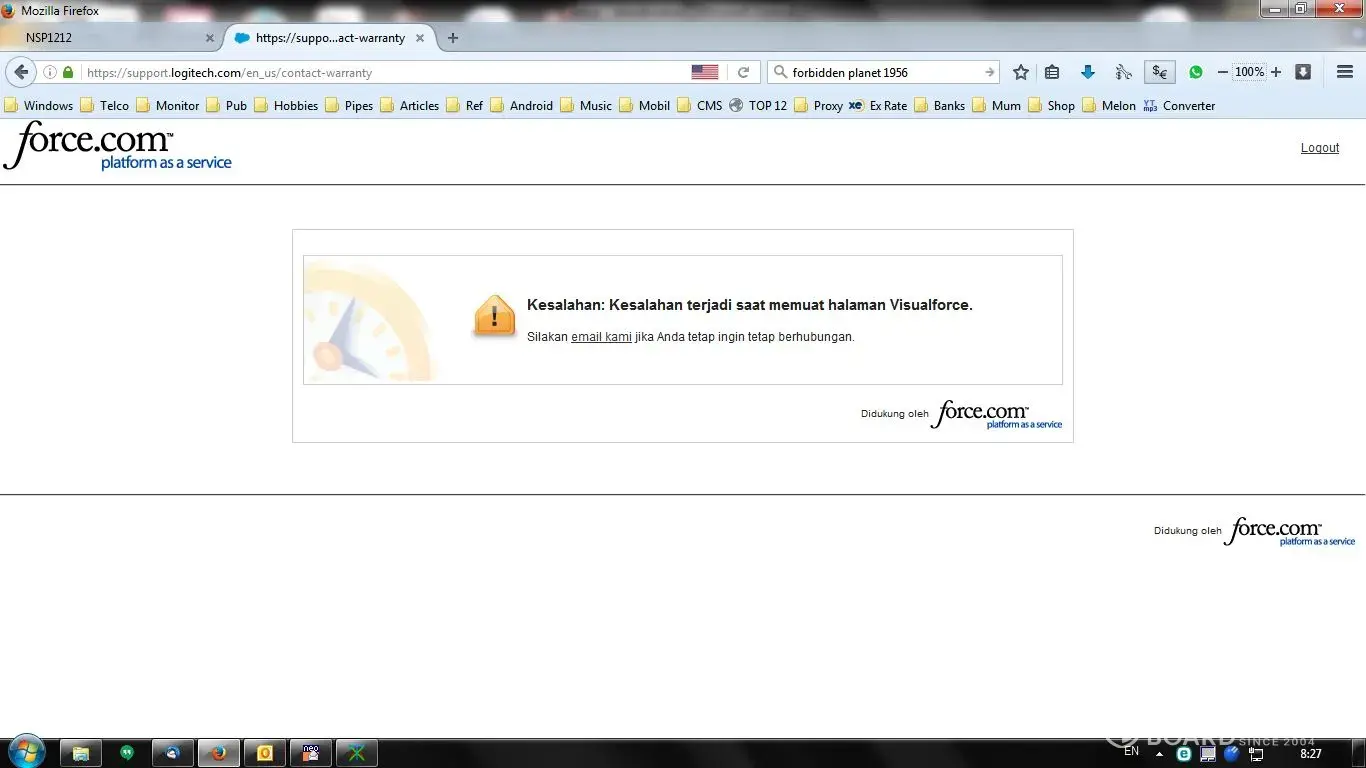Screen dimensions: 1366x768
Task: Open a new tab with plus button
Action: click(x=453, y=38)
